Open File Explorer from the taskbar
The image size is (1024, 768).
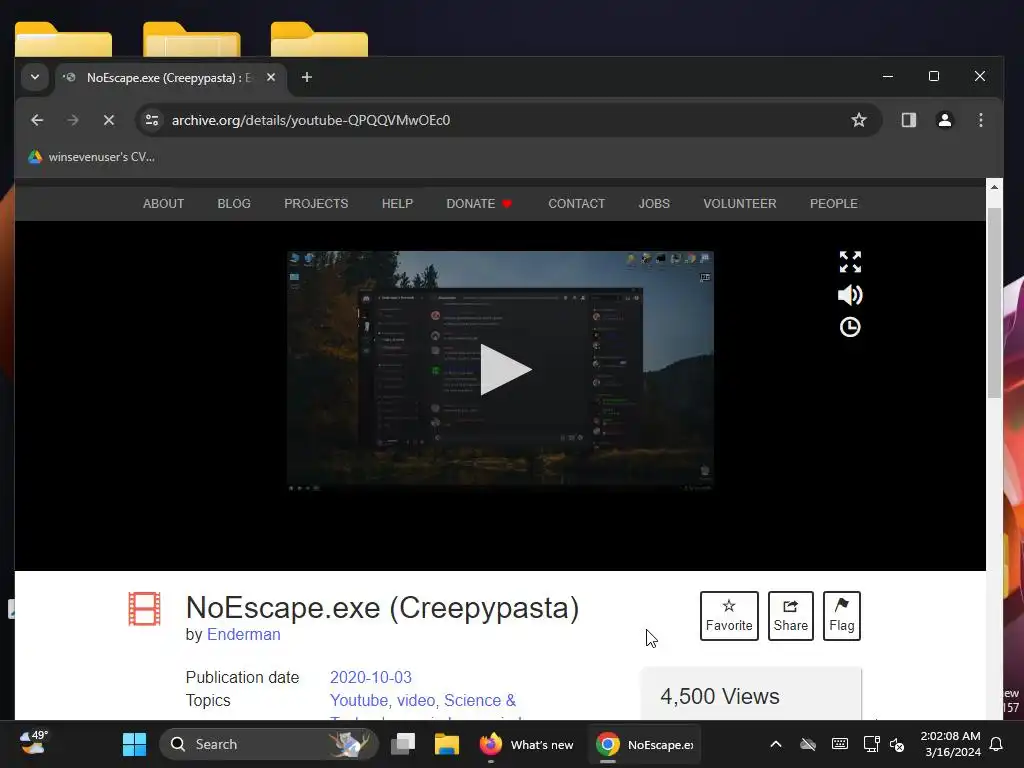(x=447, y=744)
